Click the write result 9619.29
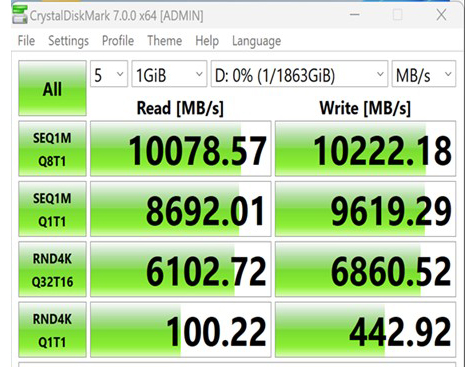Image resolution: width=465 pixels, height=367 pixels. tap(365, 209)
